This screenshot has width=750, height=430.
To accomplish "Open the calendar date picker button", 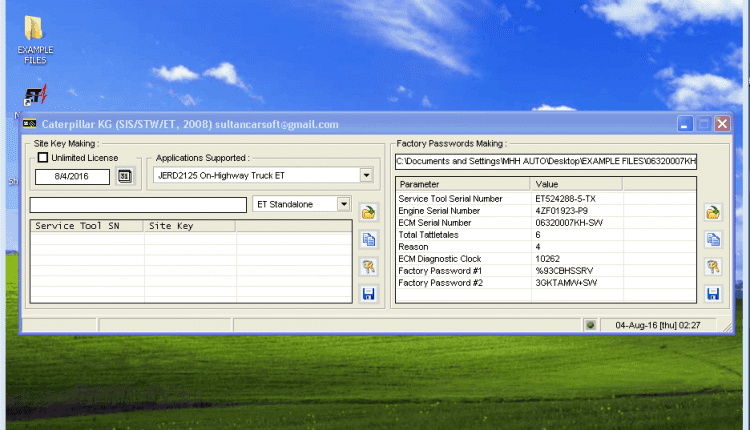I will pos(125,176).
